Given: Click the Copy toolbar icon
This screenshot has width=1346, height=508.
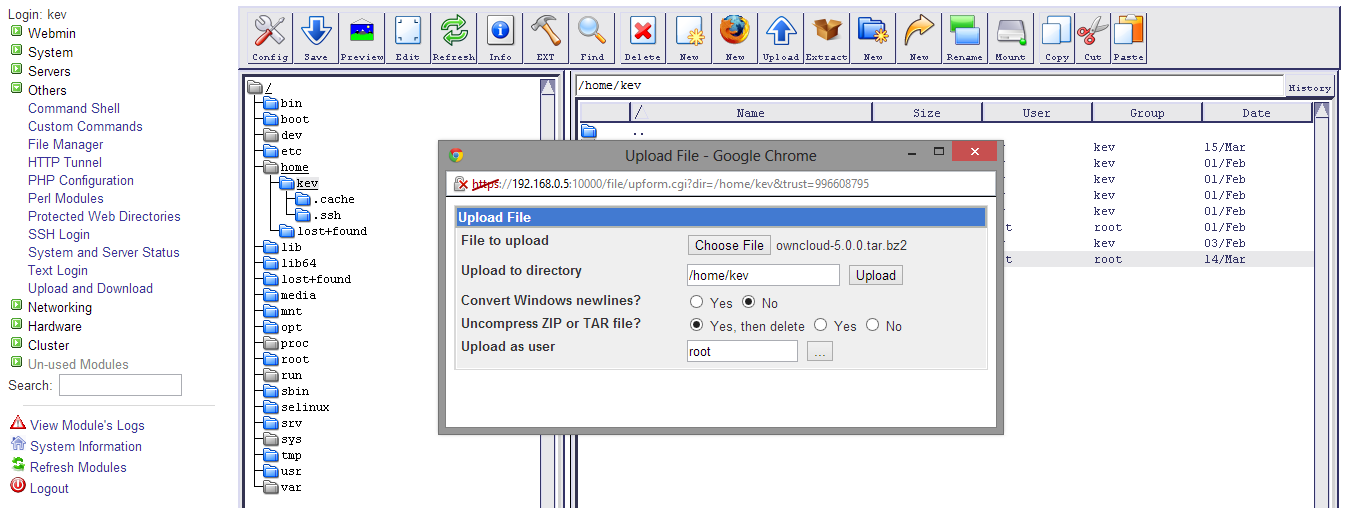Looking at the screenshot, I should pyautogui.click(x=1057, y=39).
